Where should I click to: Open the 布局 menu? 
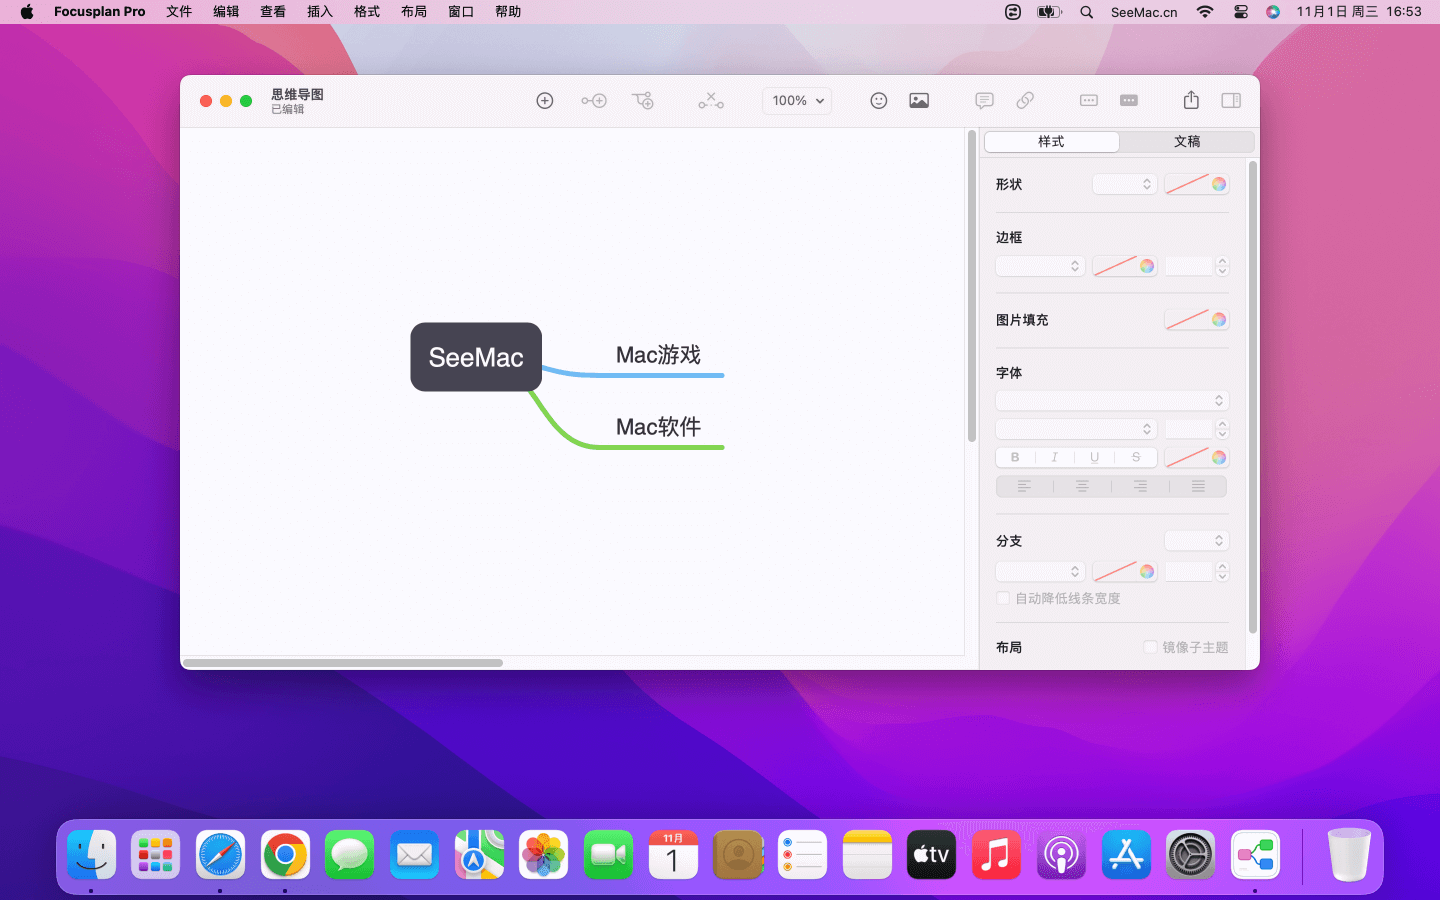tap(414, 12)
